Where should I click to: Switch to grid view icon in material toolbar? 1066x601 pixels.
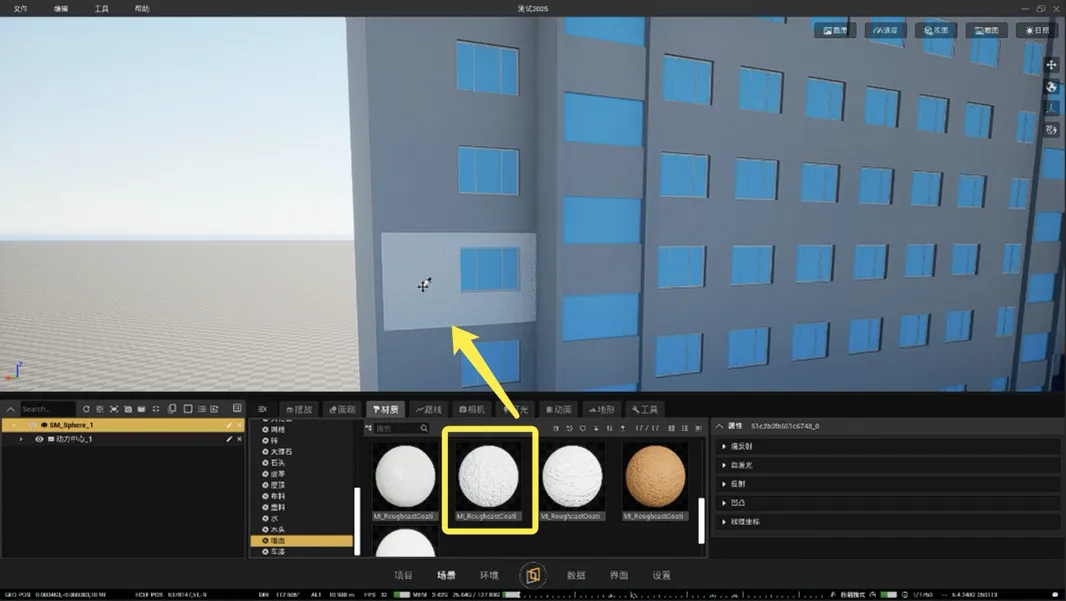click(x=672, y=428)
